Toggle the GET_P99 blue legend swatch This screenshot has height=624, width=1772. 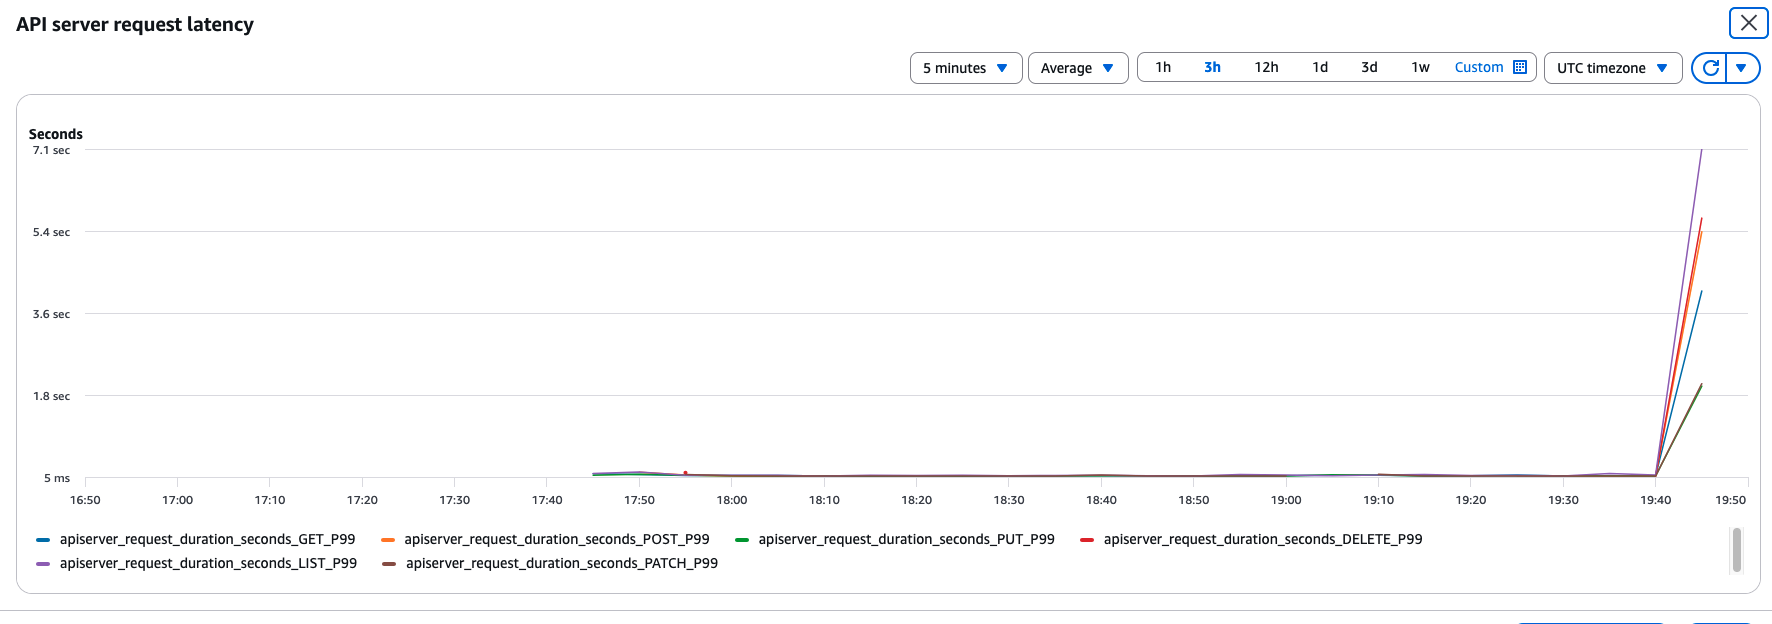coord(43,540)
